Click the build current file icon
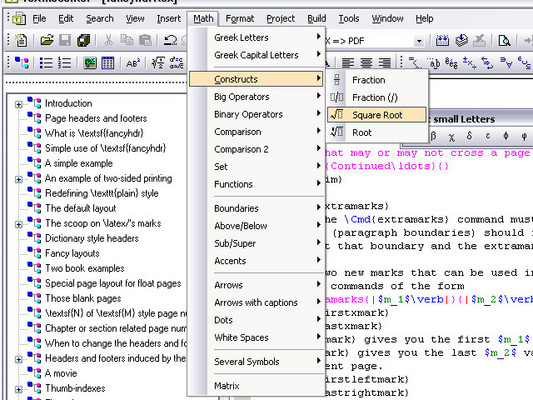 pos(443,41)
